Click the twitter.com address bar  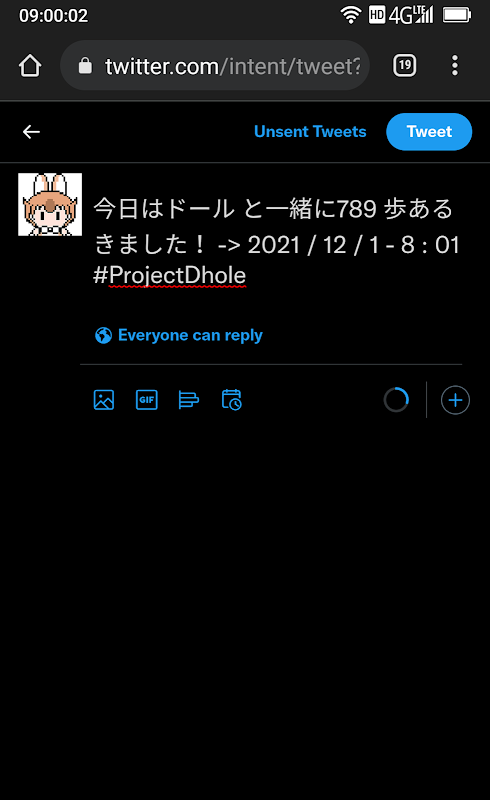[215, 66]
